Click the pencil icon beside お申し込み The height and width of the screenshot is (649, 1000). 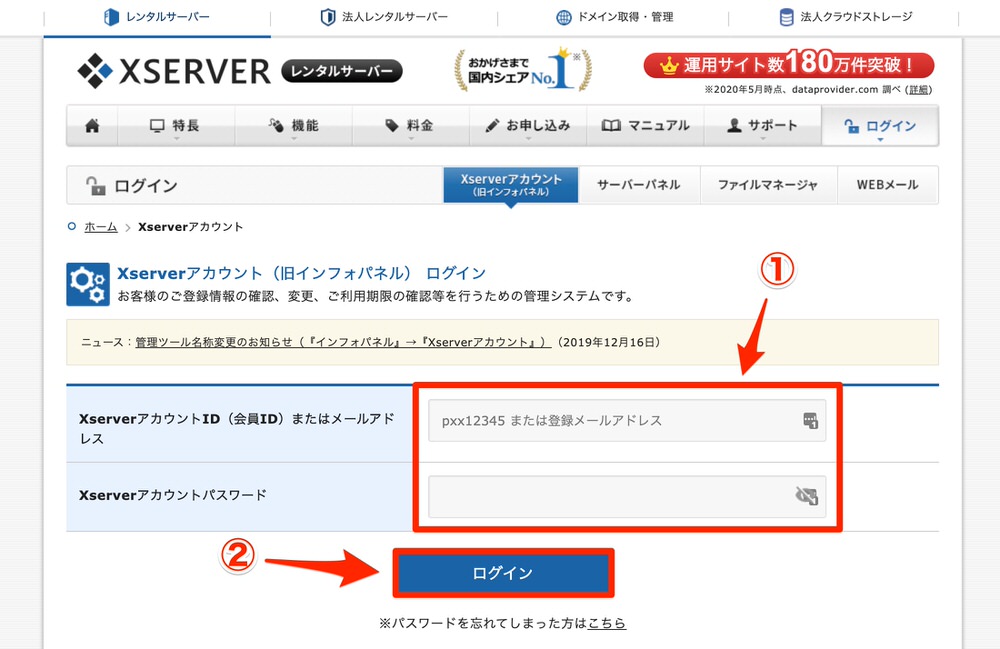[x=492, y=126]
